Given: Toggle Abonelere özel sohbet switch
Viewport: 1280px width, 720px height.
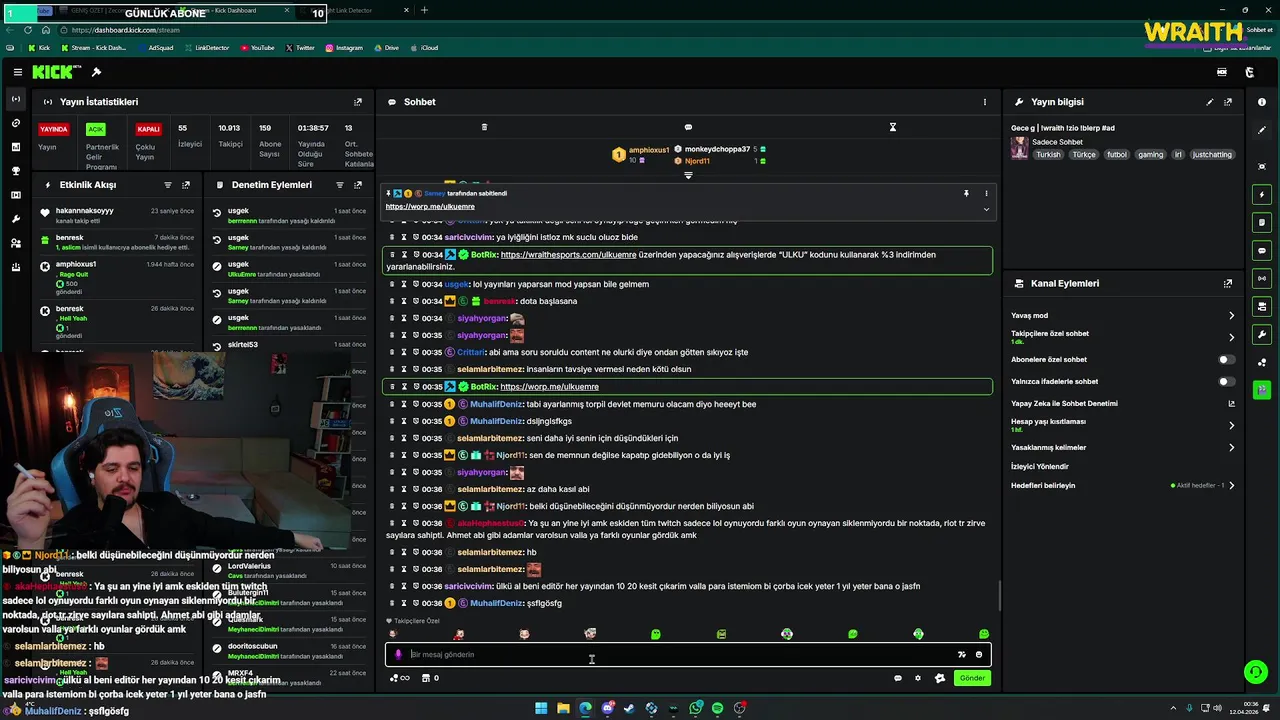Looking at the screenshot, I should pos(1226,359).
